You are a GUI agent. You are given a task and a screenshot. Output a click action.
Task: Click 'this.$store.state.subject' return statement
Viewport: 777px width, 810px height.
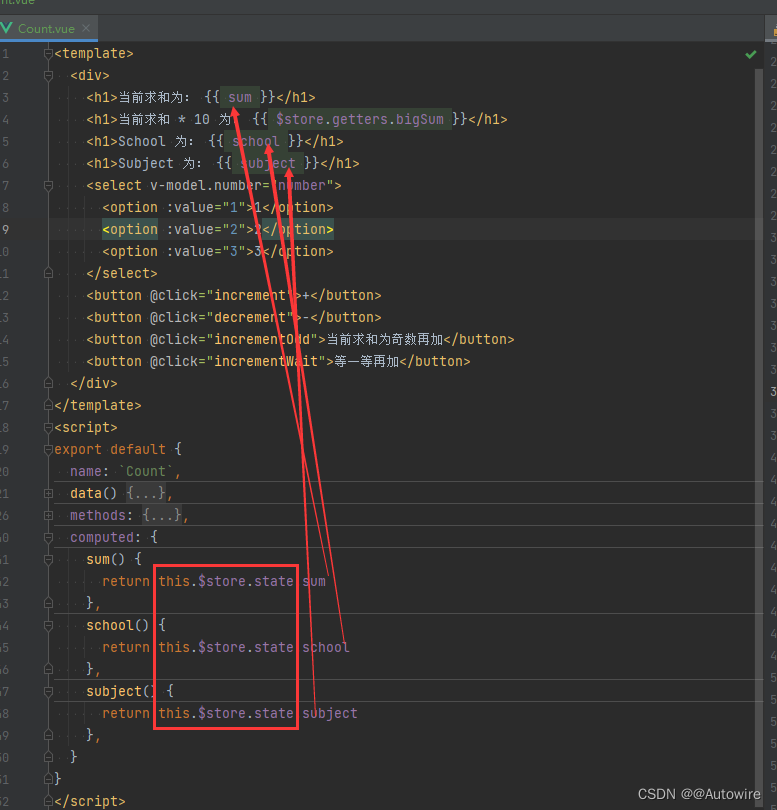point(230,714)
